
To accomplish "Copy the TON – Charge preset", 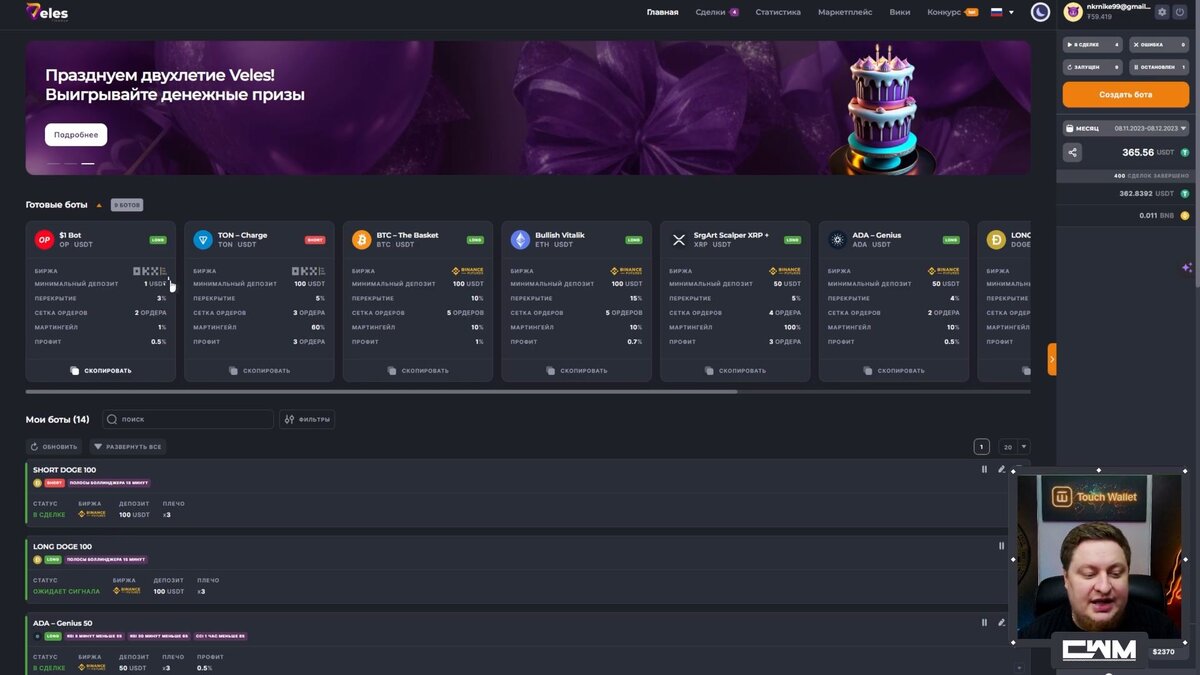I will coord(259,370).
